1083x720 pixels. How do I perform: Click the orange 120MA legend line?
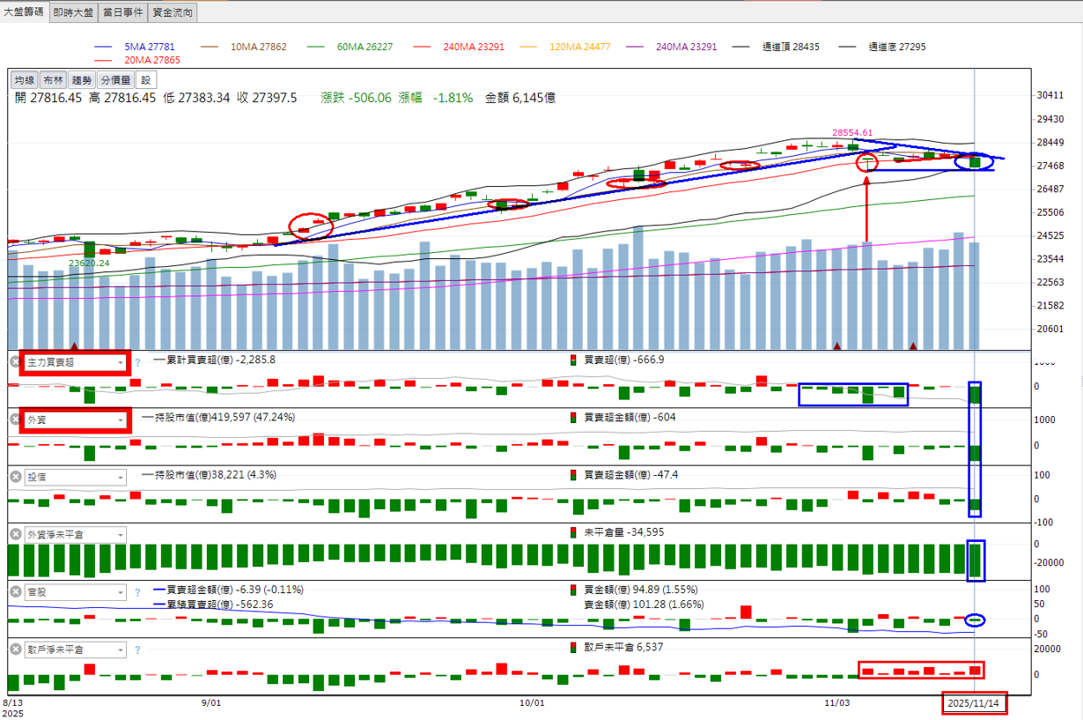(x=528, y=47)
